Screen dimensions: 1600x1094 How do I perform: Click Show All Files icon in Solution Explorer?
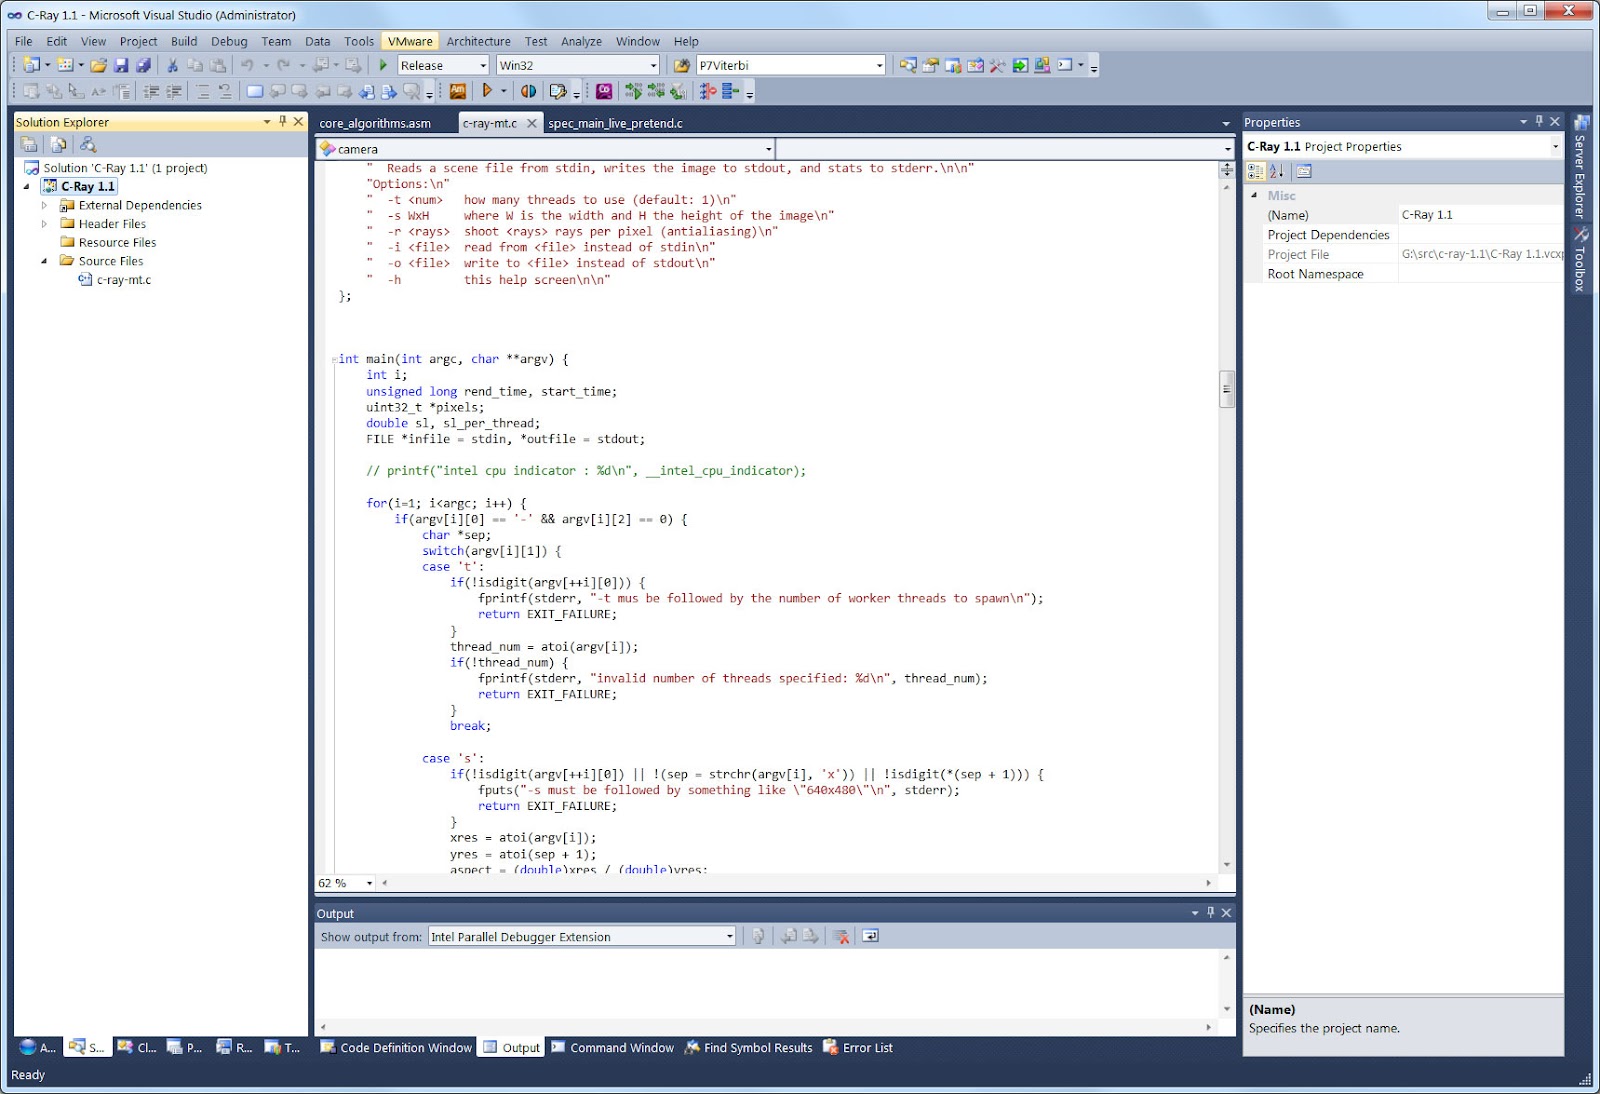click(x=59, y=144)
